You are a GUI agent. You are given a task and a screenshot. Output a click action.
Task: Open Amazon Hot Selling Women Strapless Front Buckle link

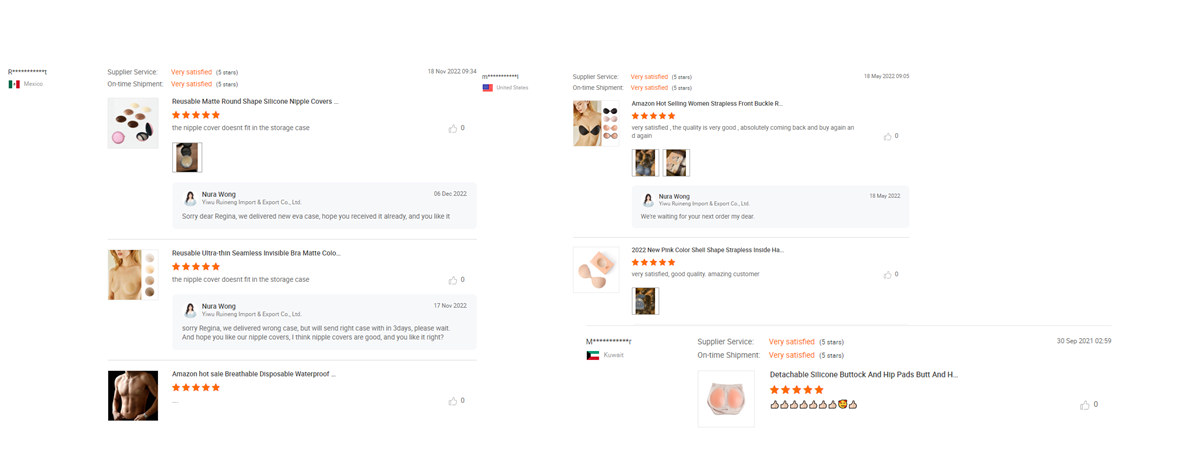(x=707, y=103)
